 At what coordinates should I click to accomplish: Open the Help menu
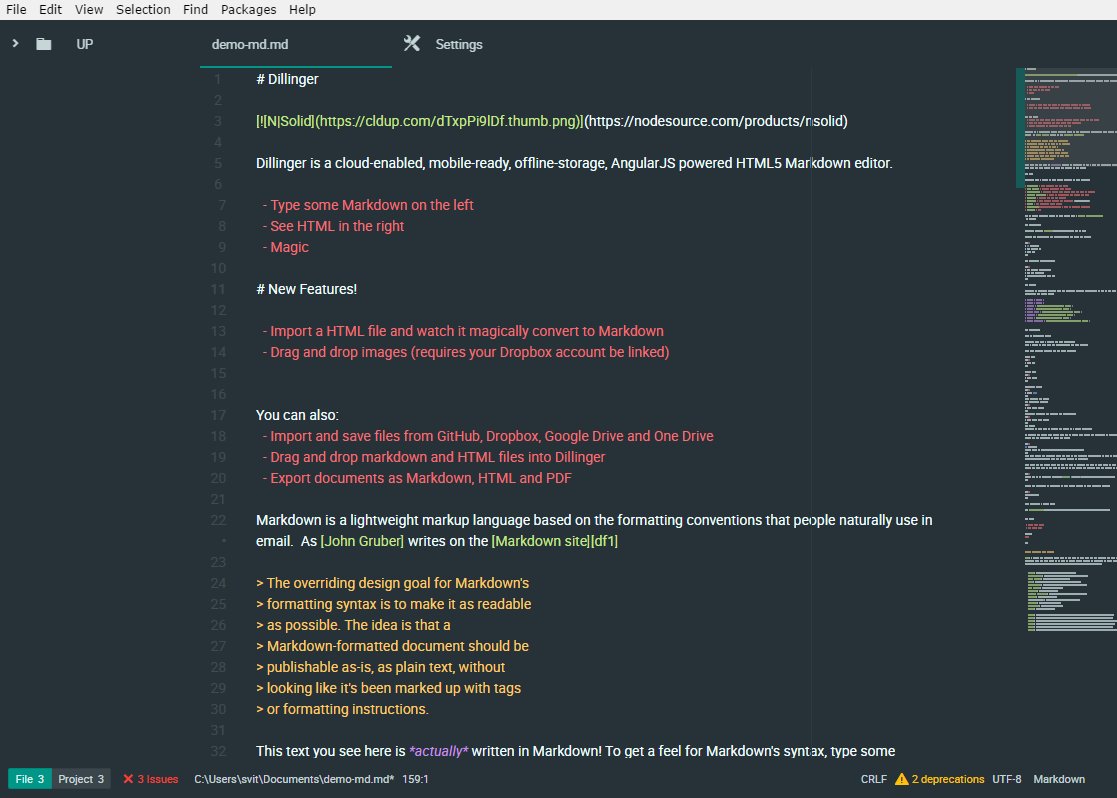coord(302,9)
